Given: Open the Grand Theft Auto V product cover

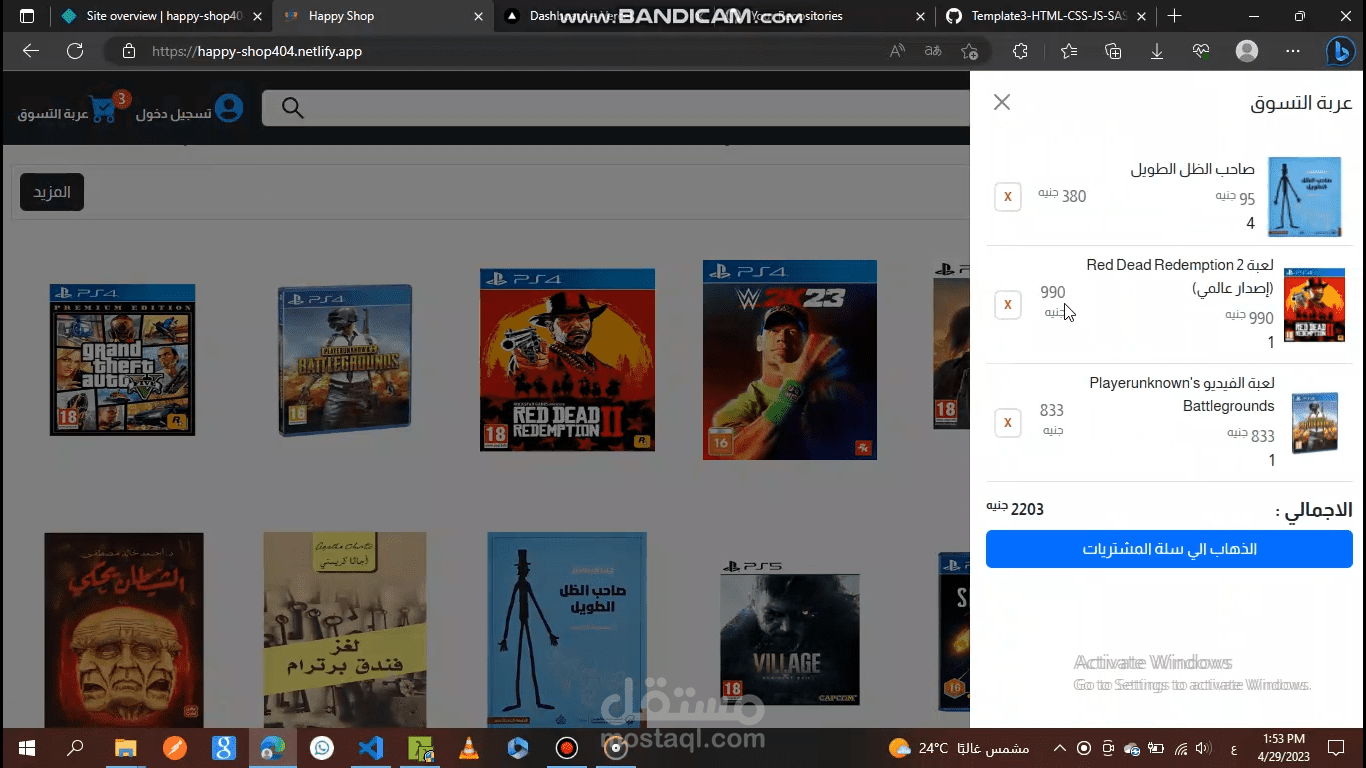Looking at the screenshot, I should pos(122,360).
